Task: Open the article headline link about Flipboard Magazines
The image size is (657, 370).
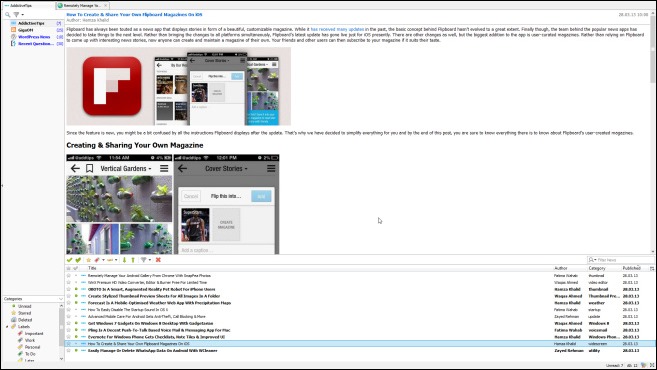Action: 134,14
